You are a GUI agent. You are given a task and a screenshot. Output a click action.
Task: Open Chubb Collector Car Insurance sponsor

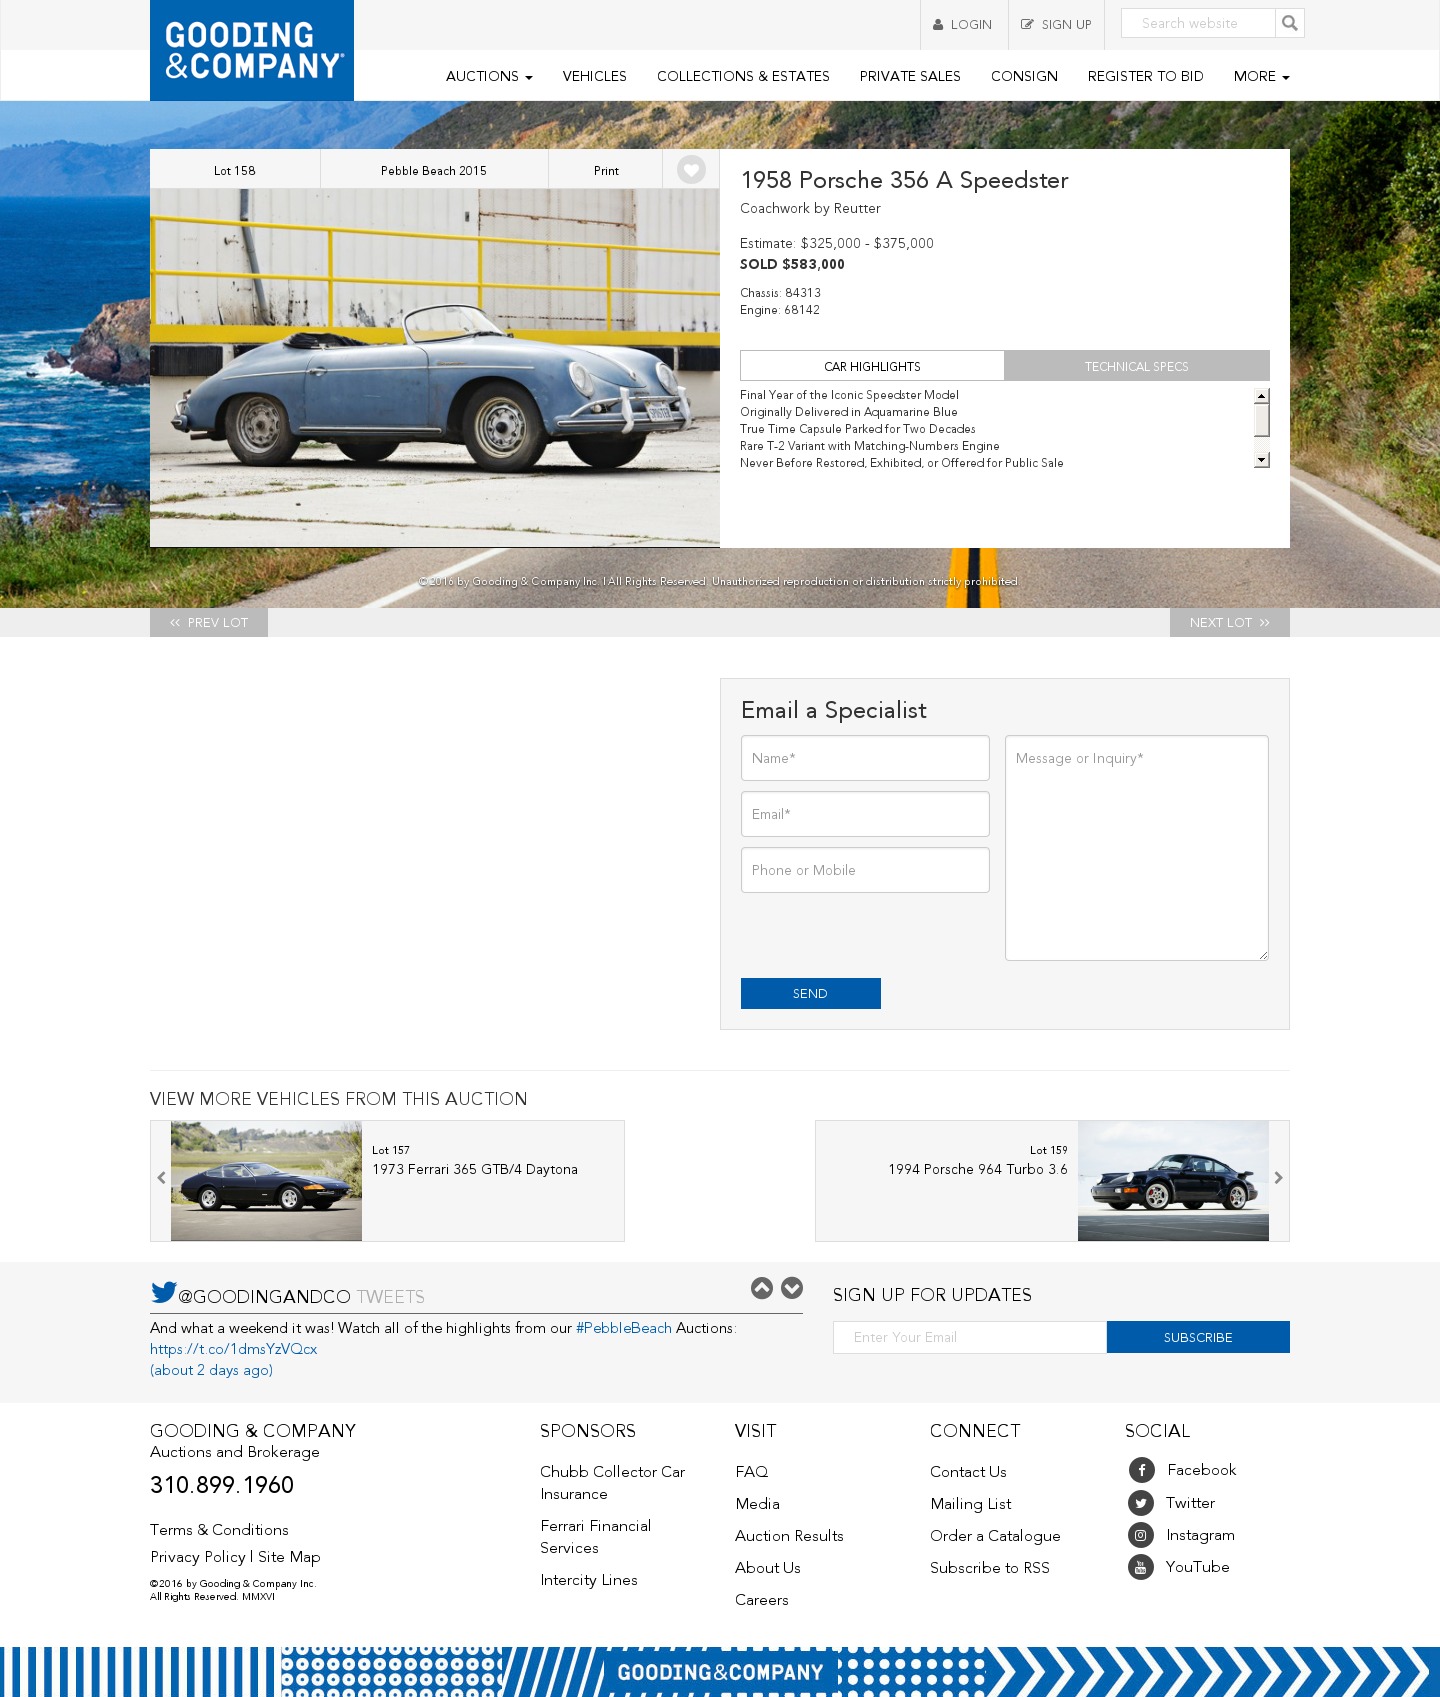[x=612, y=1483]
